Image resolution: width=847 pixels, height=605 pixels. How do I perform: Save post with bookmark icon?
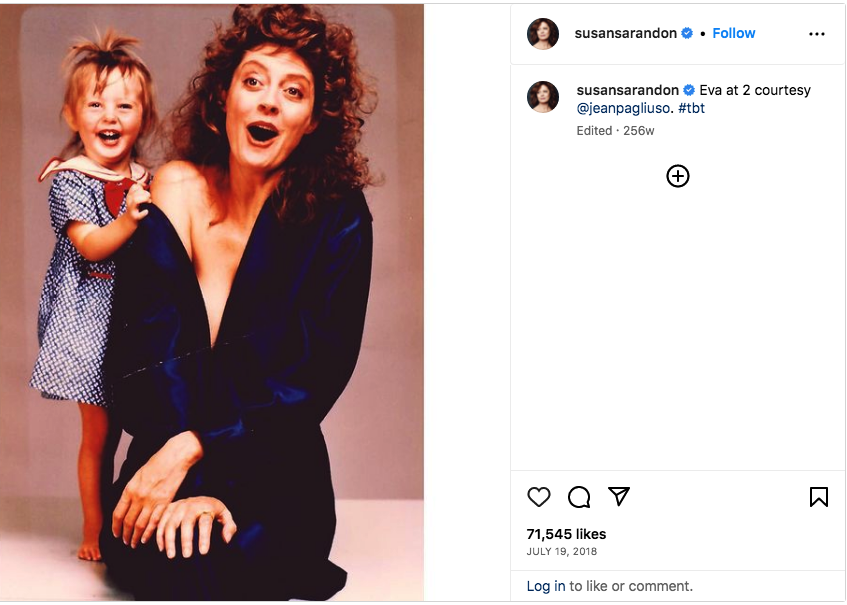(x=818, y=497)
